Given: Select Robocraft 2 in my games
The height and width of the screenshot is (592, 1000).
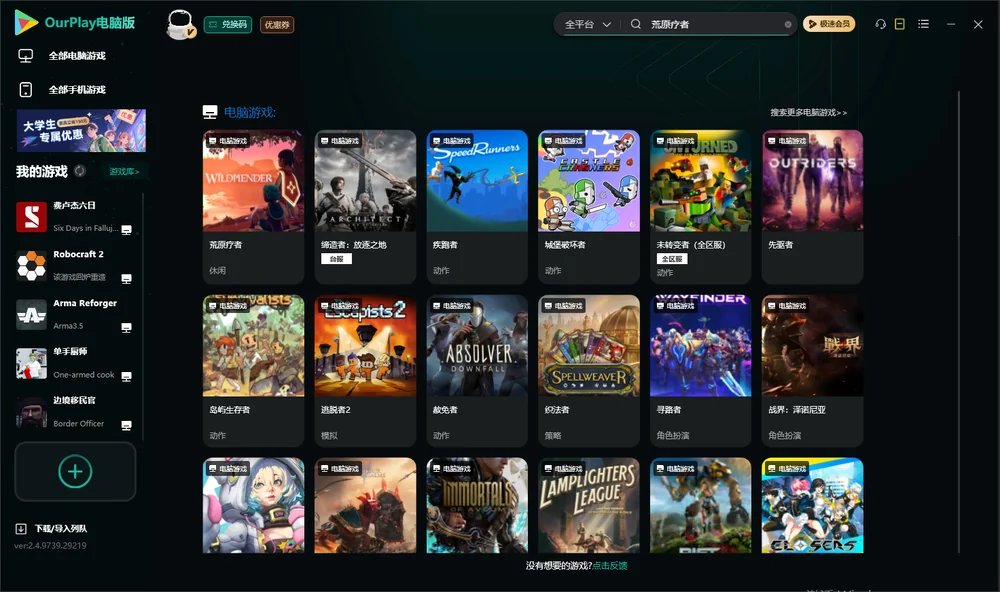Looking at the screenshot, I should tap(75, 265).
